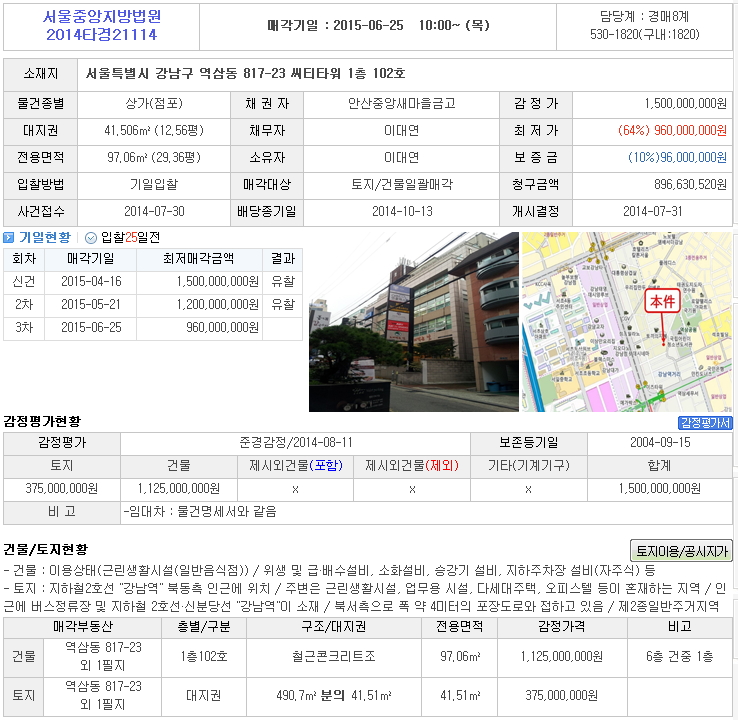Select 제시외건물(제외) column header

[x=412, y=466]
